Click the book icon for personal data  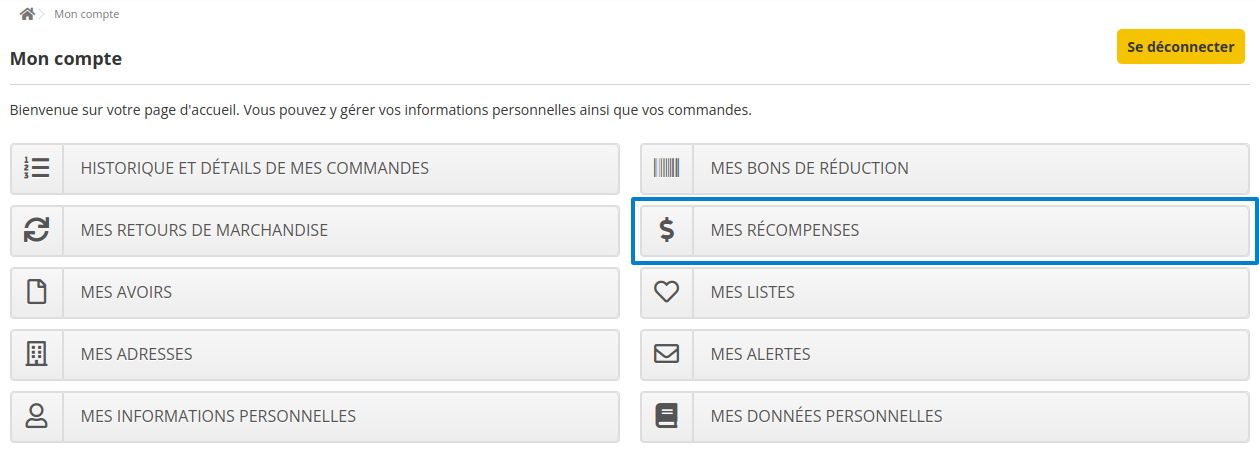pyautogui.click(x=666, y=416)
